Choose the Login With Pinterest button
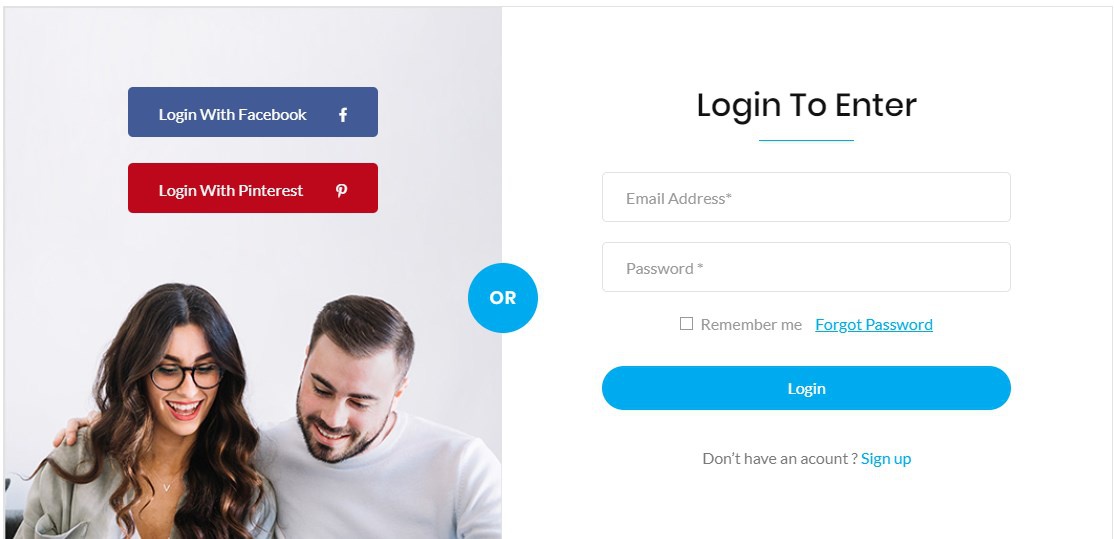The height and width of the screenshot is (539, 1114). coord(253,188)
